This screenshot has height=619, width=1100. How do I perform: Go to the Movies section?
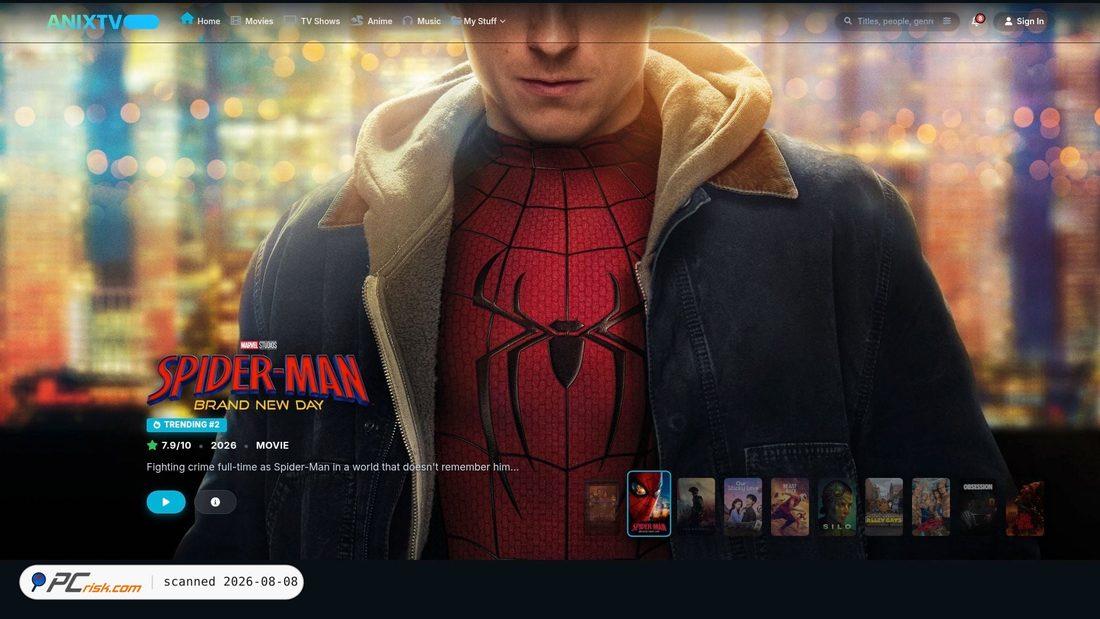(252, 21)
